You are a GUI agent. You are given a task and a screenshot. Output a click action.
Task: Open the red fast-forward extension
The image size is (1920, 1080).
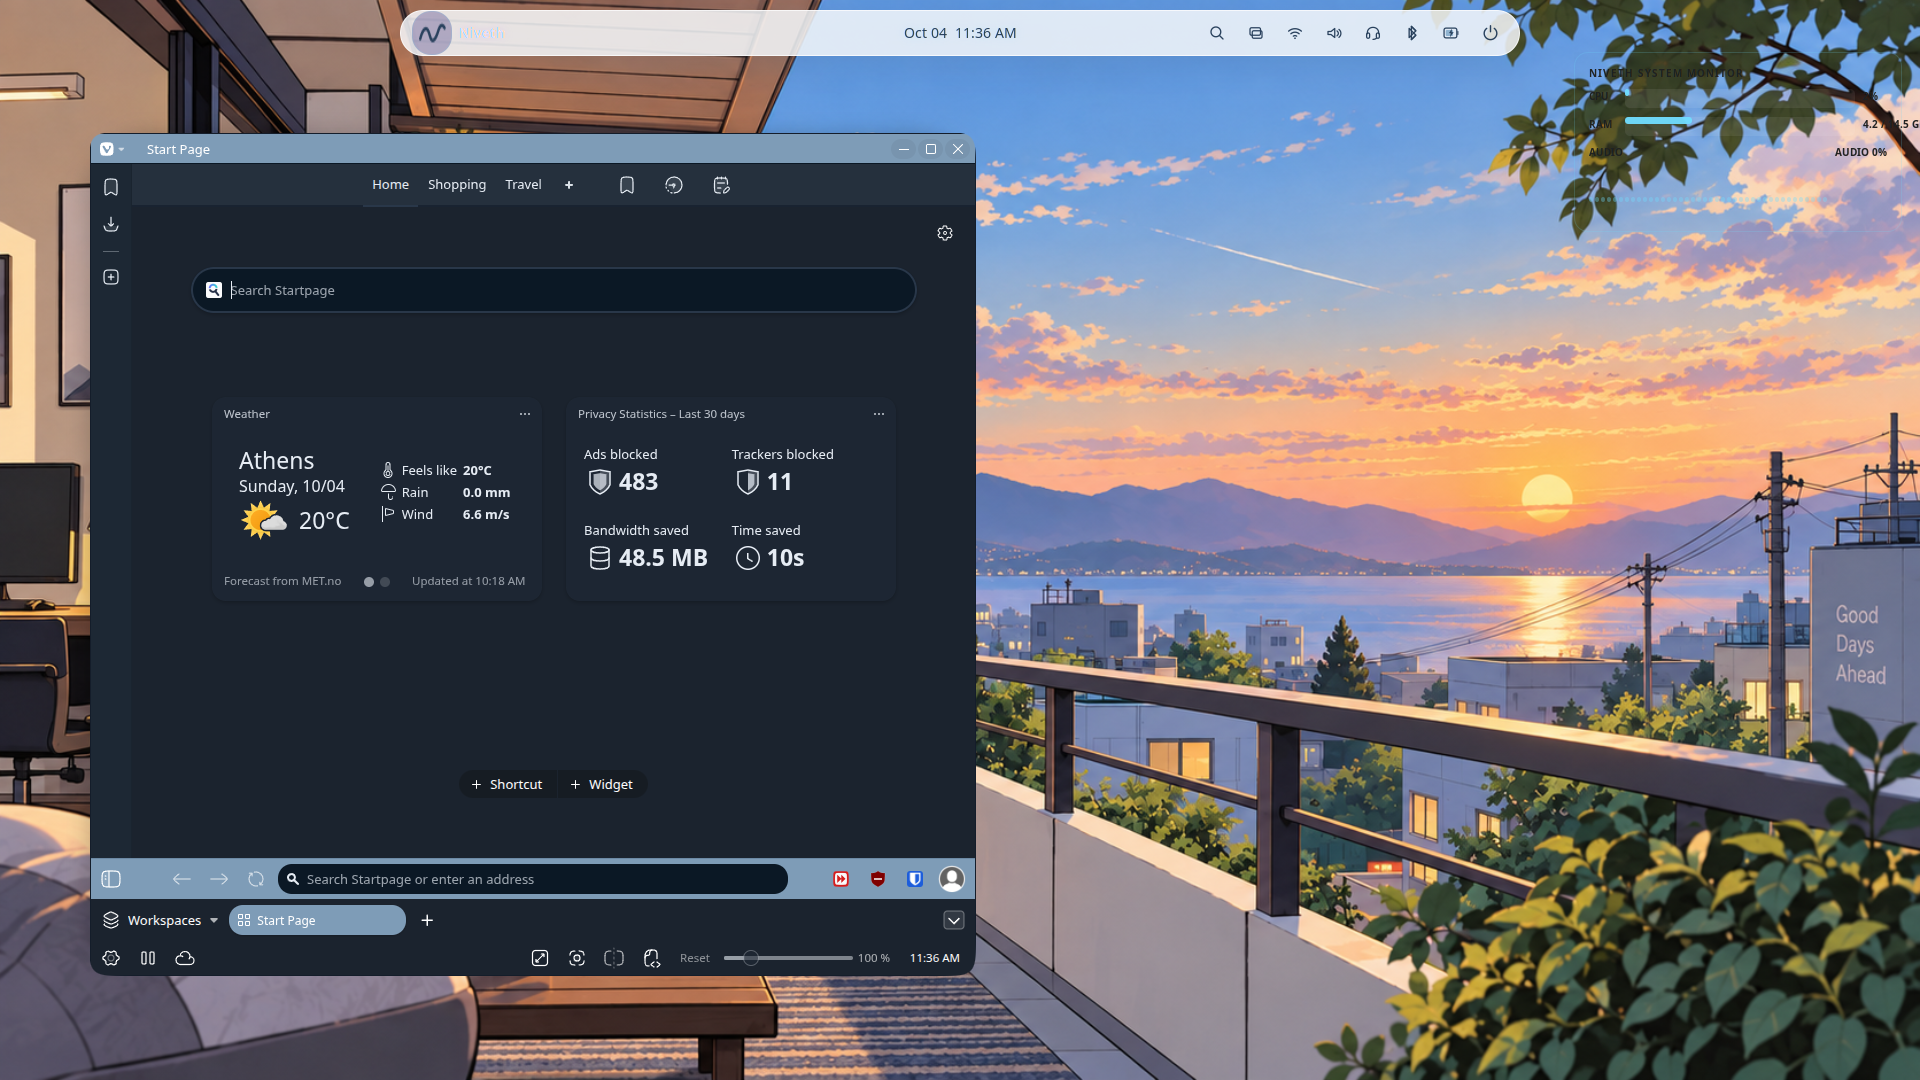click(841, 879)
